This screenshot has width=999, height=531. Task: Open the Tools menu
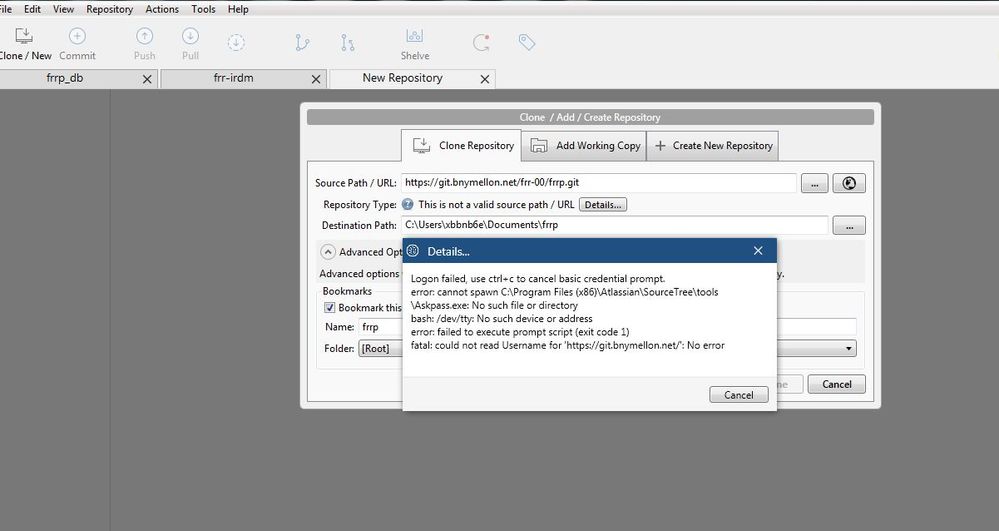pyautogui.click(x=203, y=9)
